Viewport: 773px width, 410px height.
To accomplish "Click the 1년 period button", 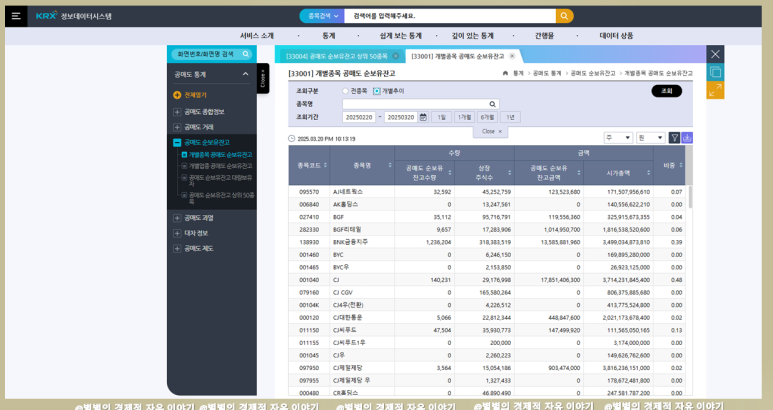I will [x=510, y=117].
